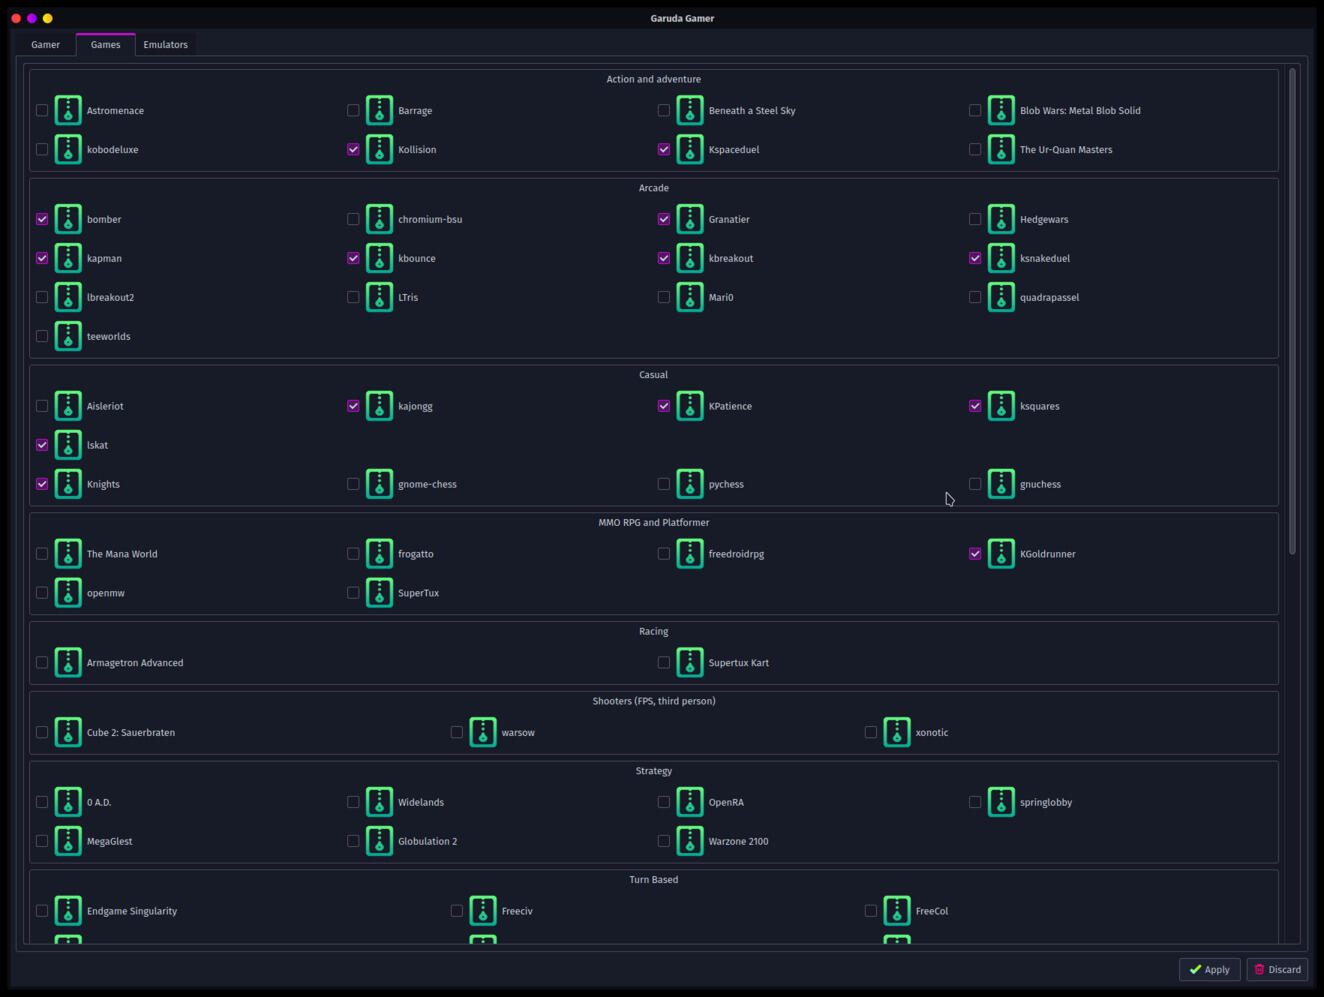Click the frogatto package icon
This screenshot has width=1324, height=997.
click(380, 554)
